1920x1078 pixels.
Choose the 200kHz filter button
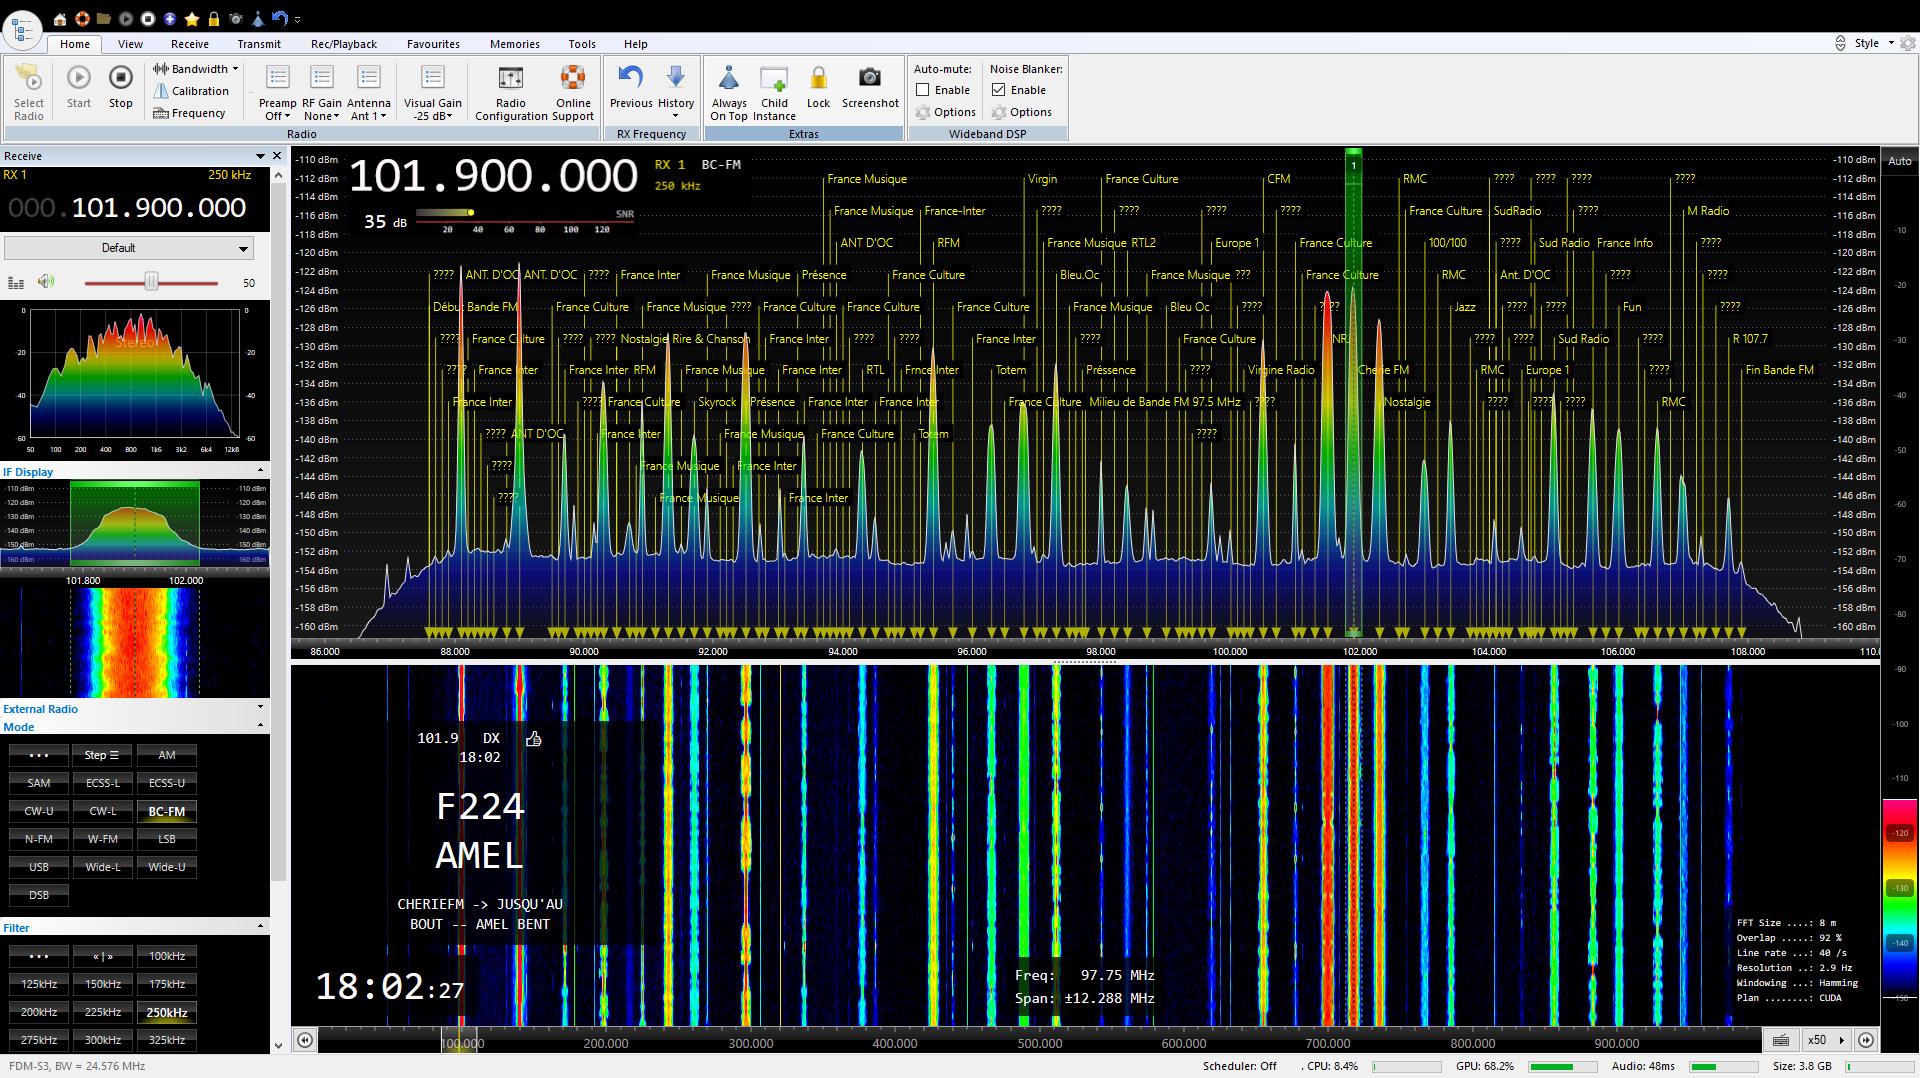pyautogui.click(x=39, y=1012)
